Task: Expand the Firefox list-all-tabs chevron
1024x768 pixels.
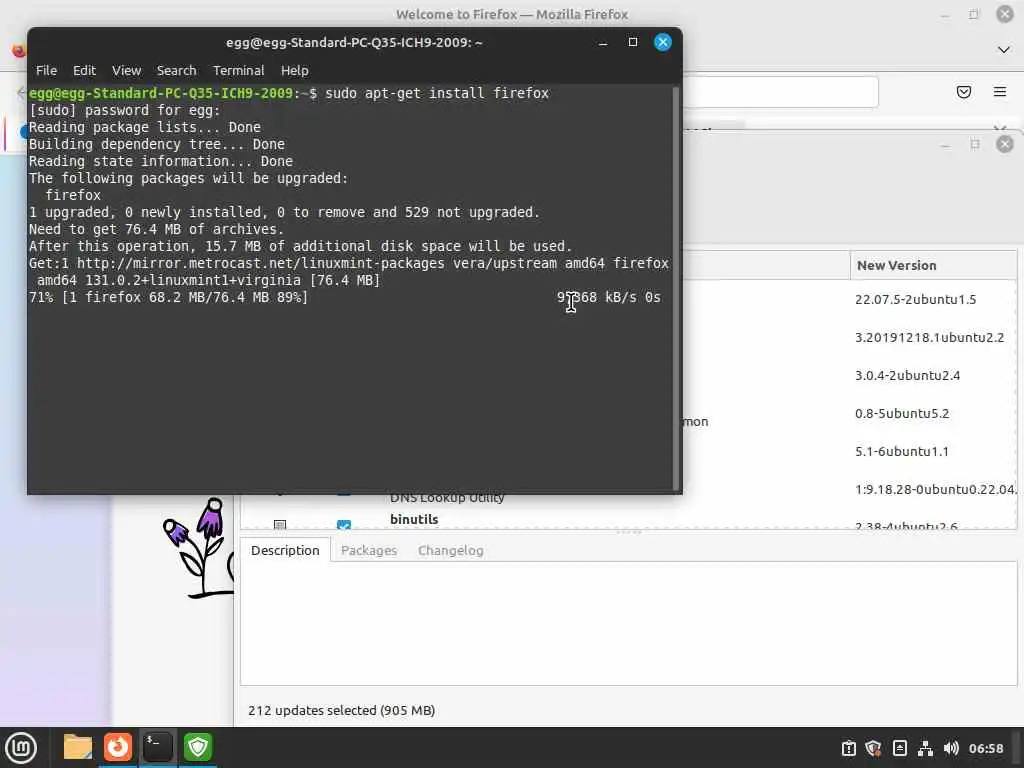Action: pos(1004,50)
